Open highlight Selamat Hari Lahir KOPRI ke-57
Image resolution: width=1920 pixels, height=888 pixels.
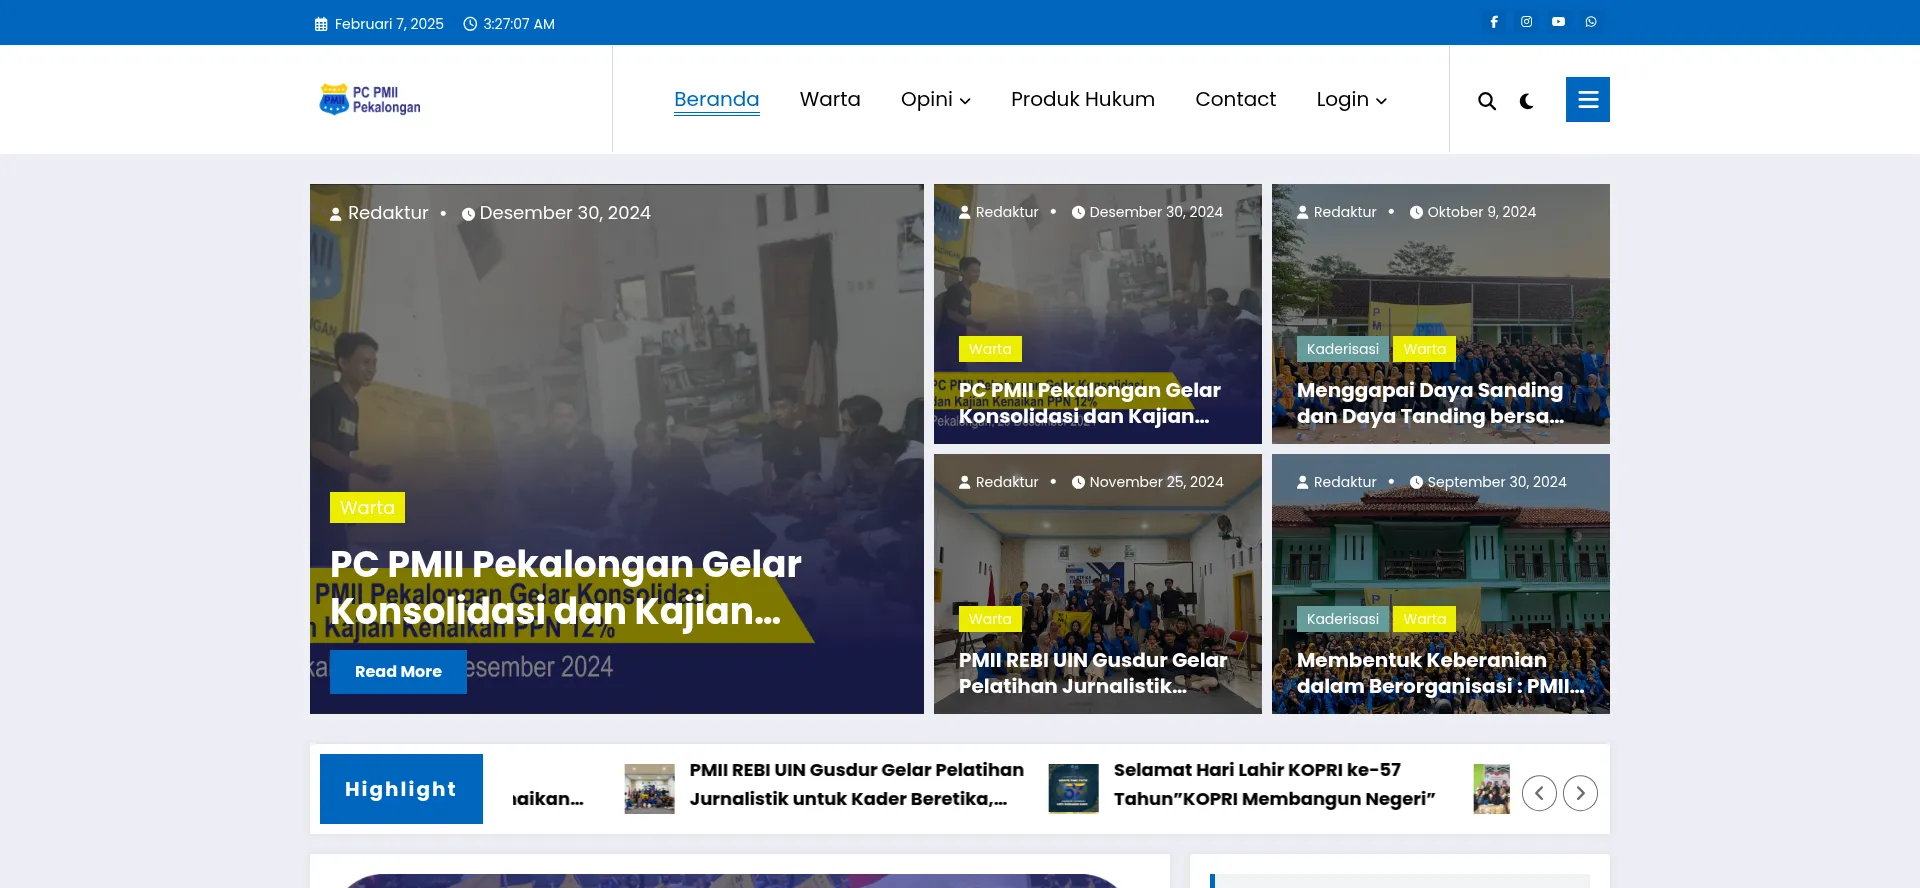pos(1274,784)
